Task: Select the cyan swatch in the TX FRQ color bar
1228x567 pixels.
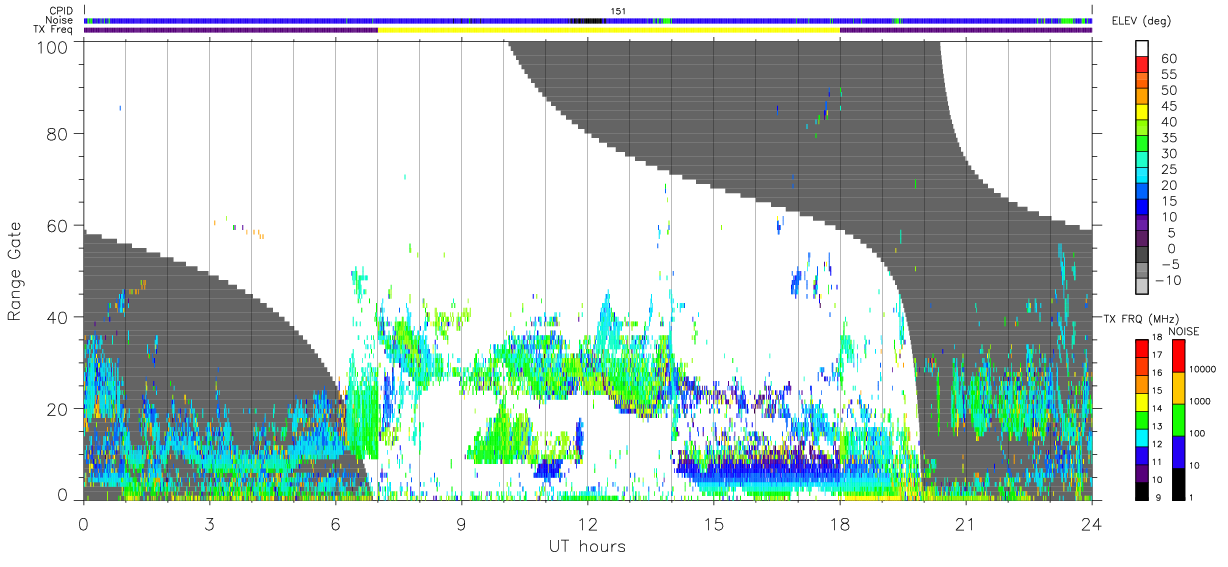Action: pos(1141,438)
